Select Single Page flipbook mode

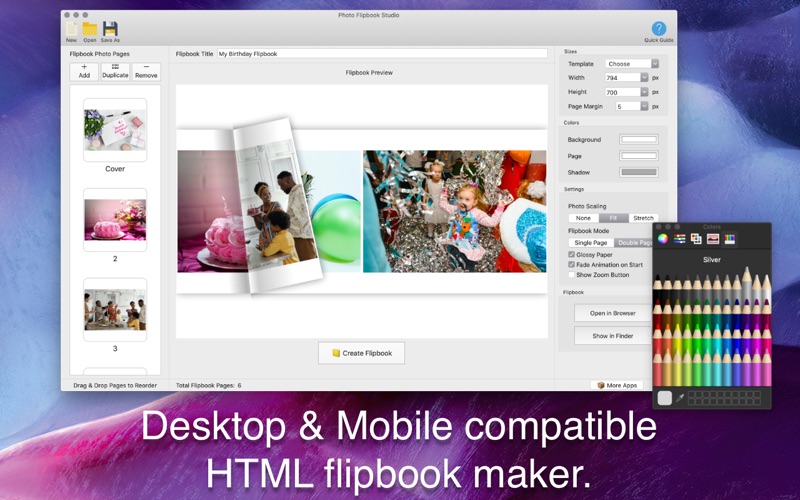tap(591, 243)
